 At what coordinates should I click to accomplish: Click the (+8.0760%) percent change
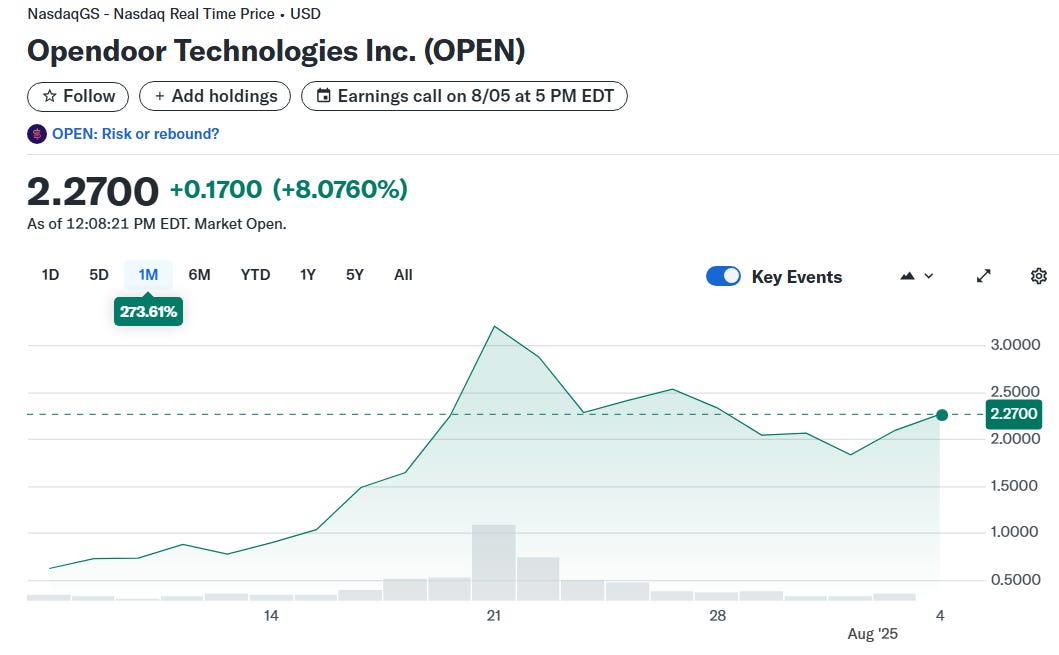pyautogui.click(x=340, y=190)
